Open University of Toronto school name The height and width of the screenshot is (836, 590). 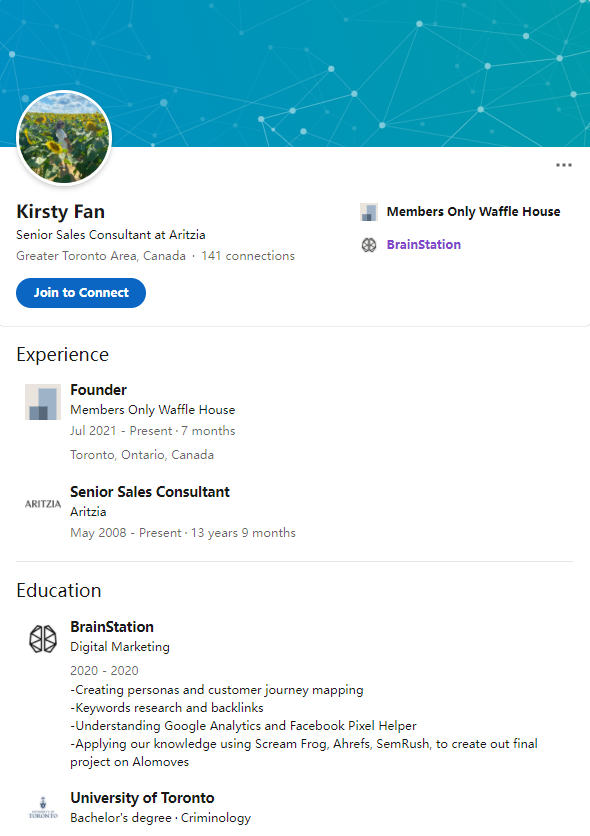point(142,798)
